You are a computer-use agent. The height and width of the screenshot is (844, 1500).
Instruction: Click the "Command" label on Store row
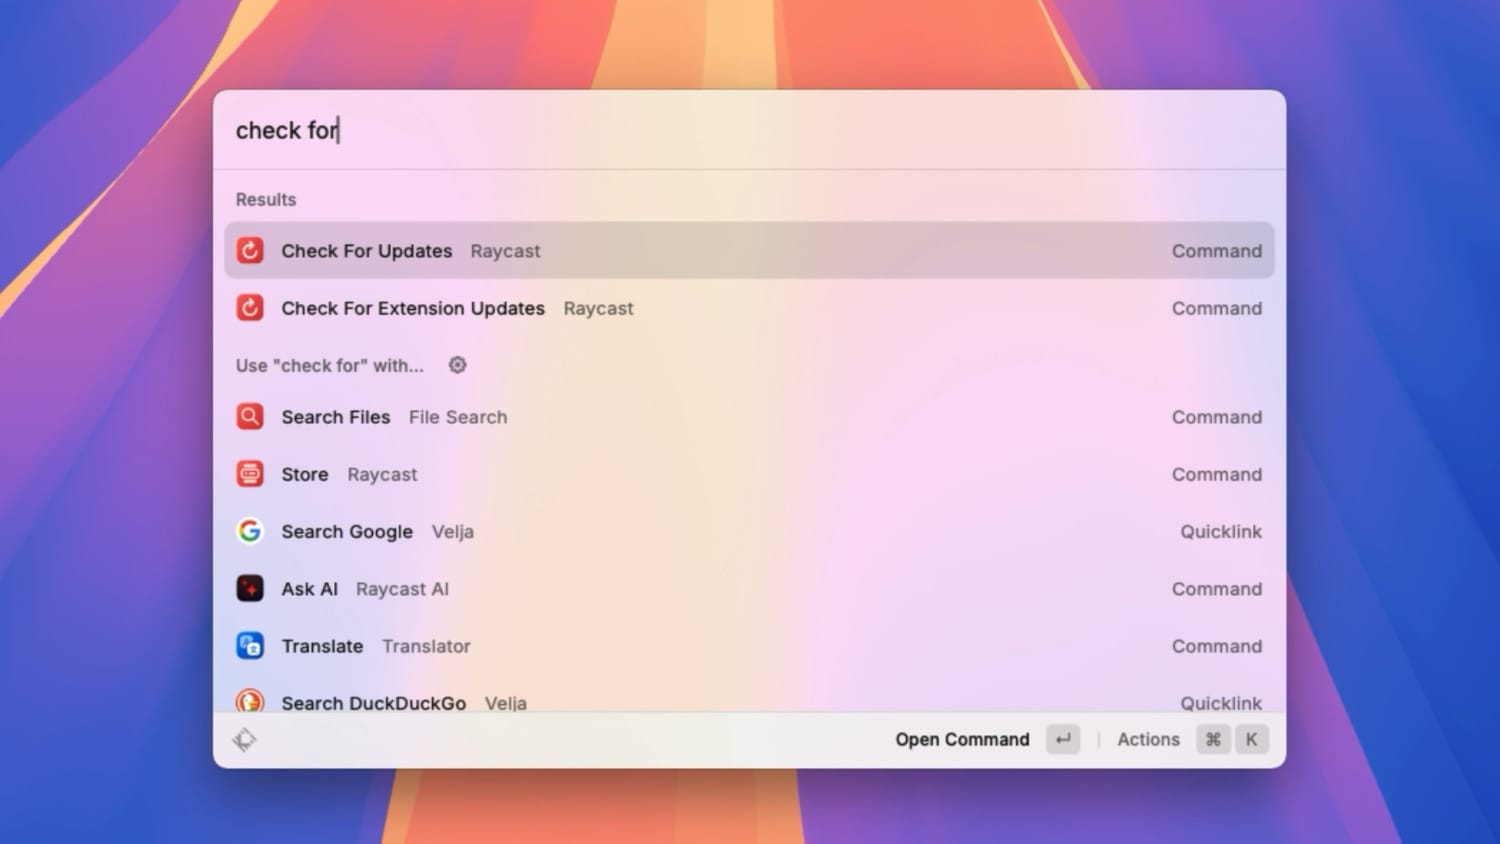click(x=1217, y=474)
